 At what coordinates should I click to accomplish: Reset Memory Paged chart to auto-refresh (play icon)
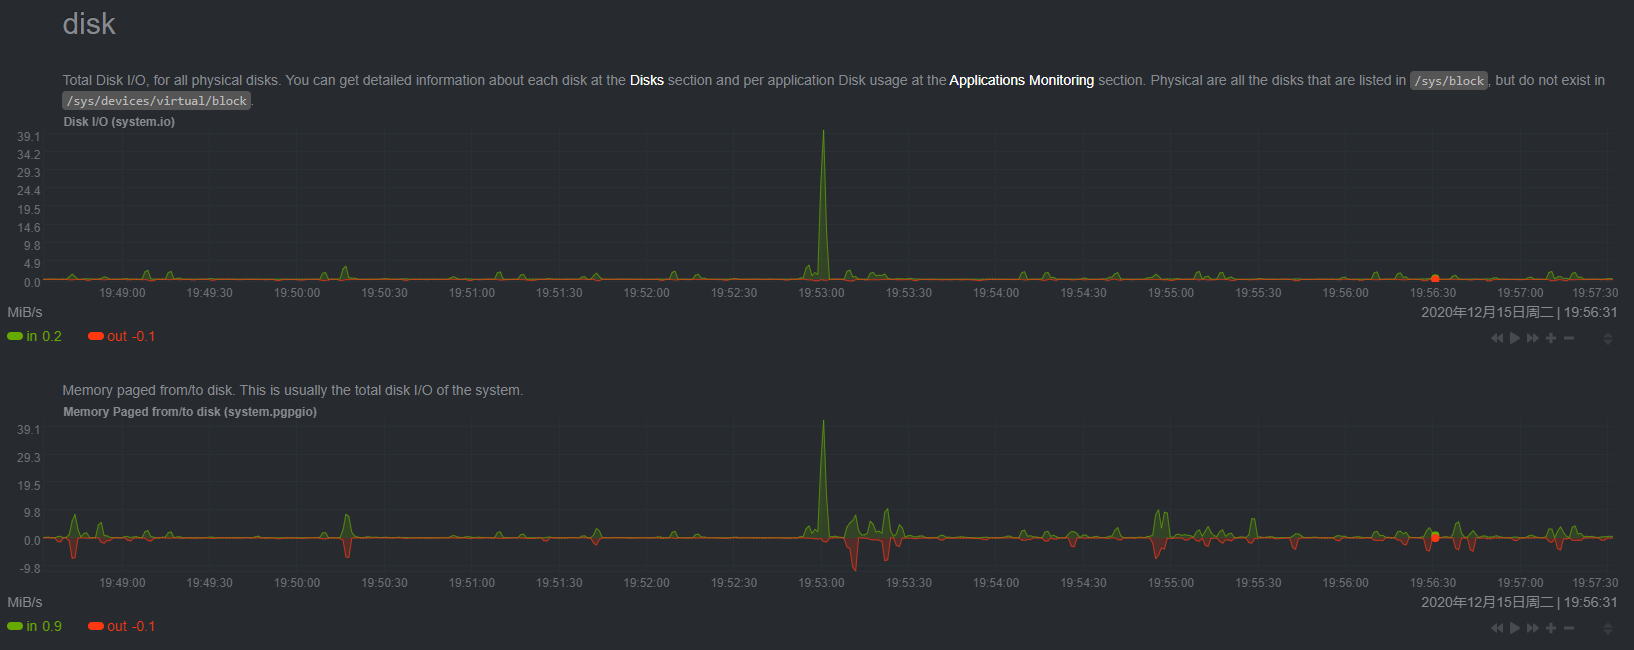(1515, 628)
